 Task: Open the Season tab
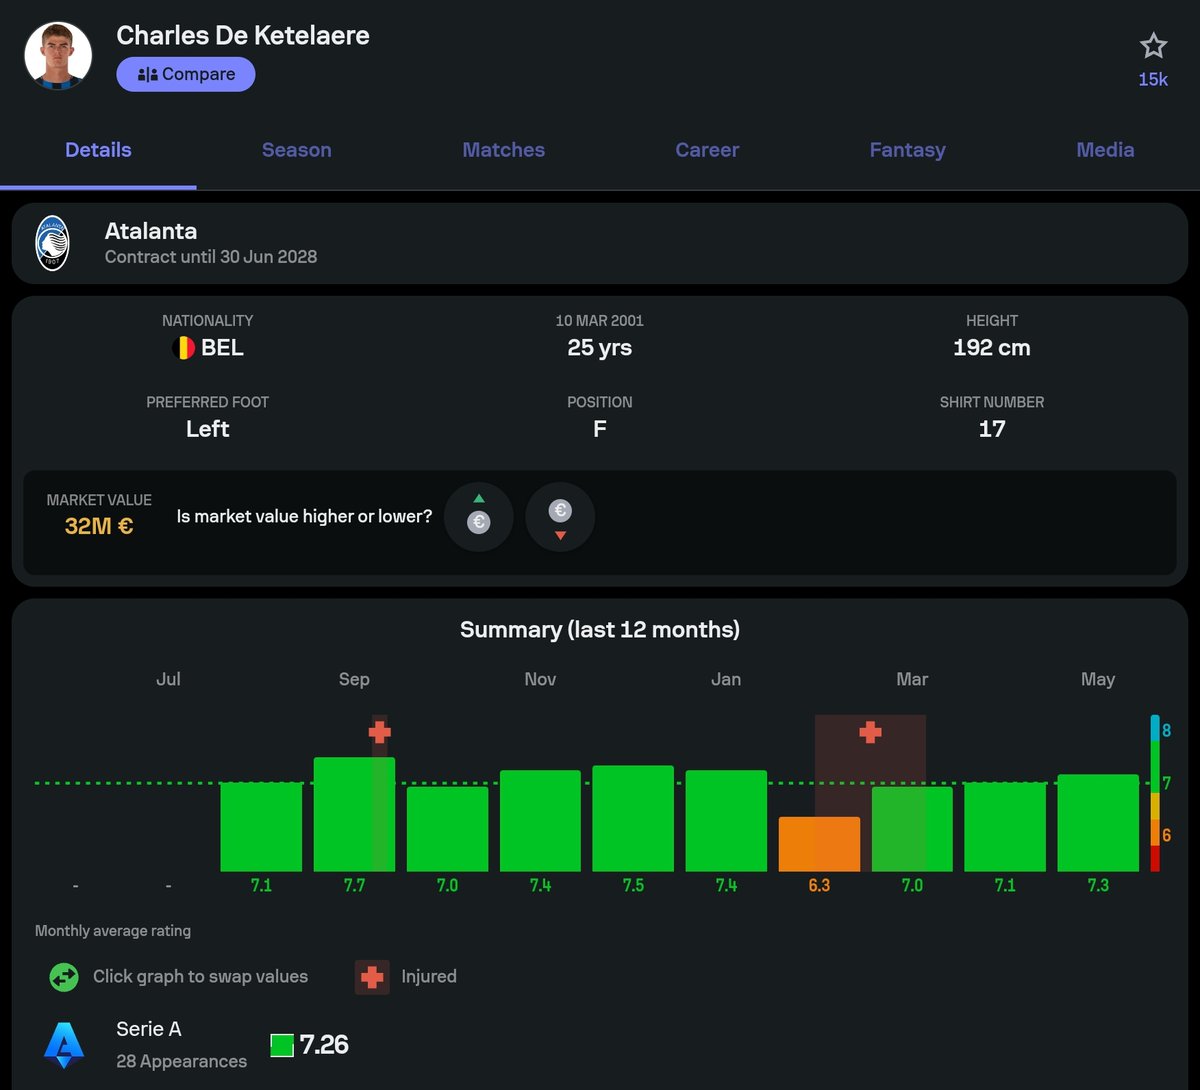click(x=297, y=150)
